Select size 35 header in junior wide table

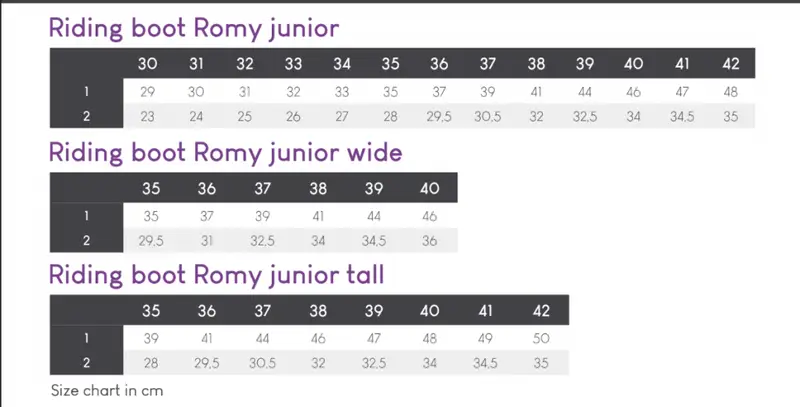click(151, 188)
